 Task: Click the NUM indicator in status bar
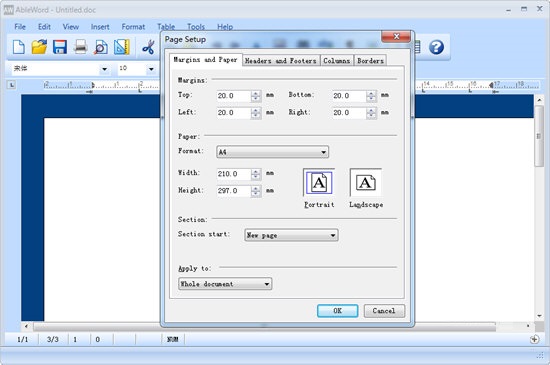click(x=173, y=339)
